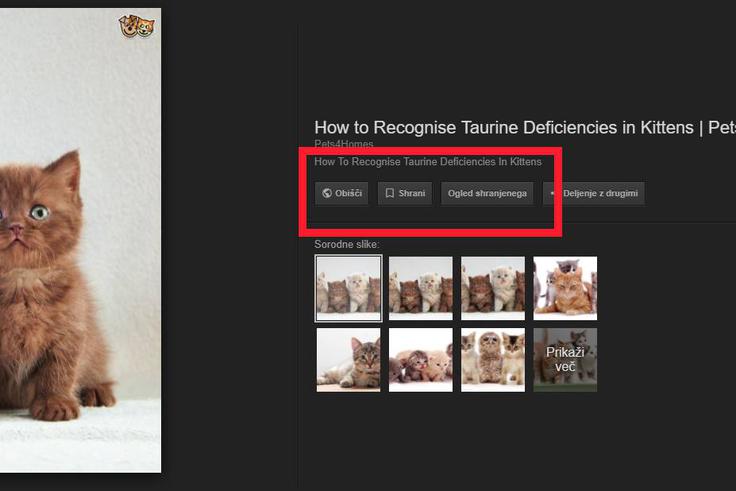Open the orange cat with kittens thumbnail
Viewport: 736px width, 491px height.
point(565,288)
